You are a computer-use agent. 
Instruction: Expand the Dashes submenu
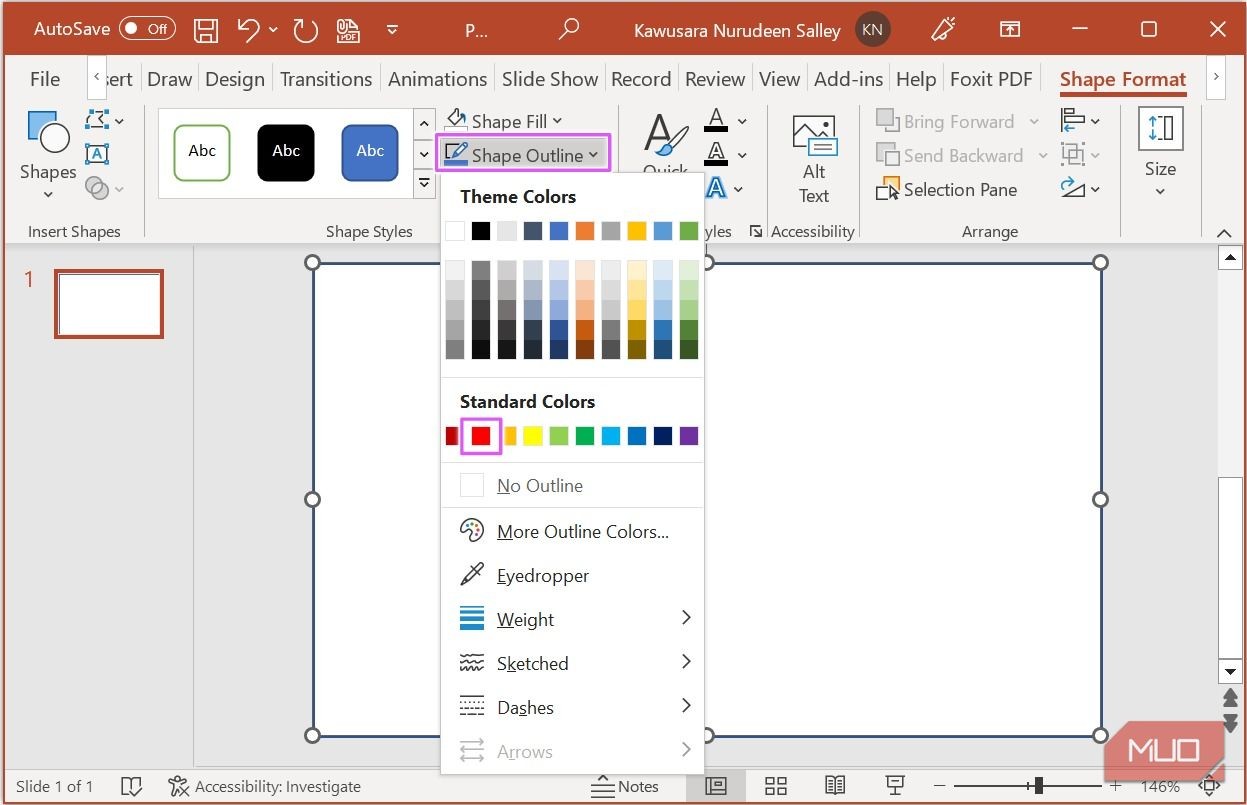coord(572,708)
